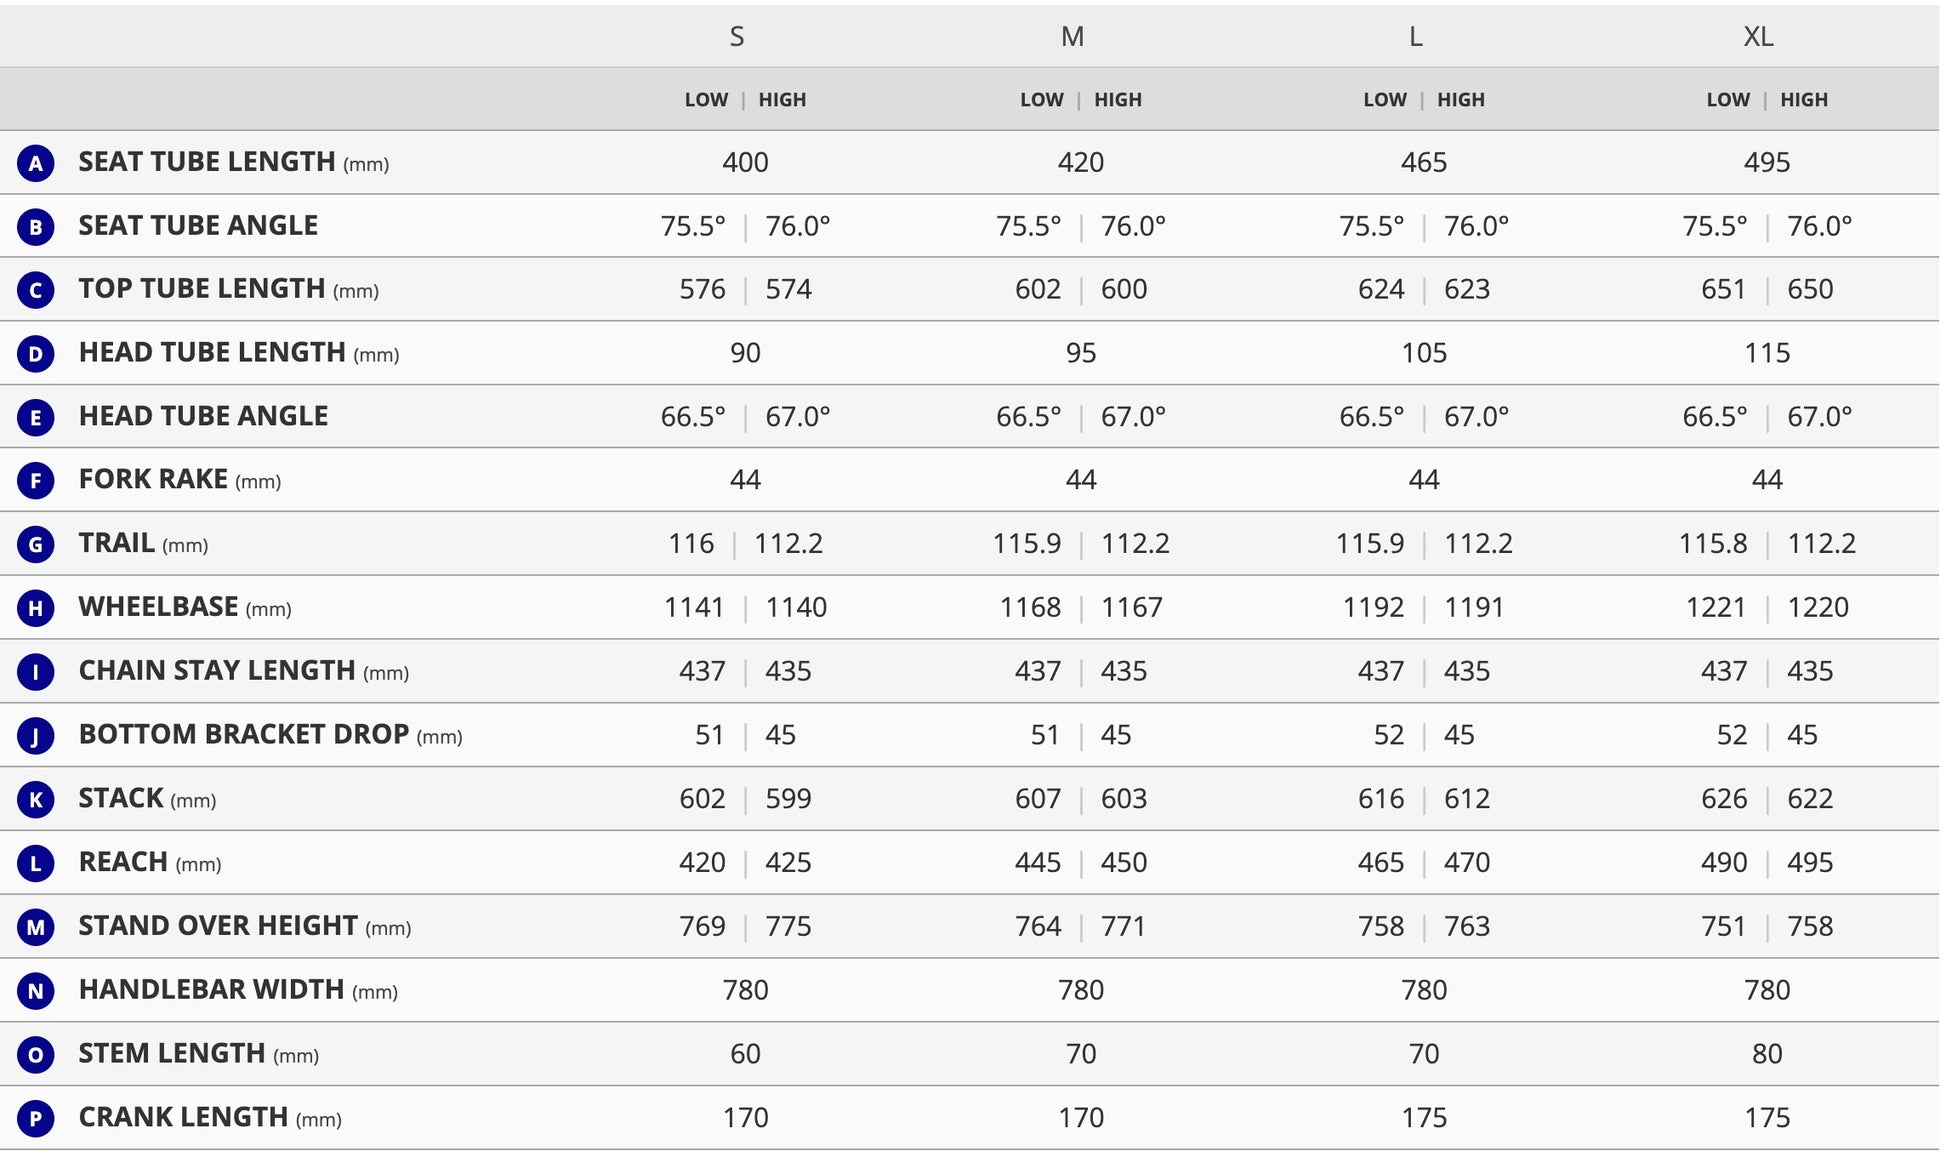Screen dimensions: 1946x1157
Task: Click the circled G icon next to Trail
Action: 36,544
